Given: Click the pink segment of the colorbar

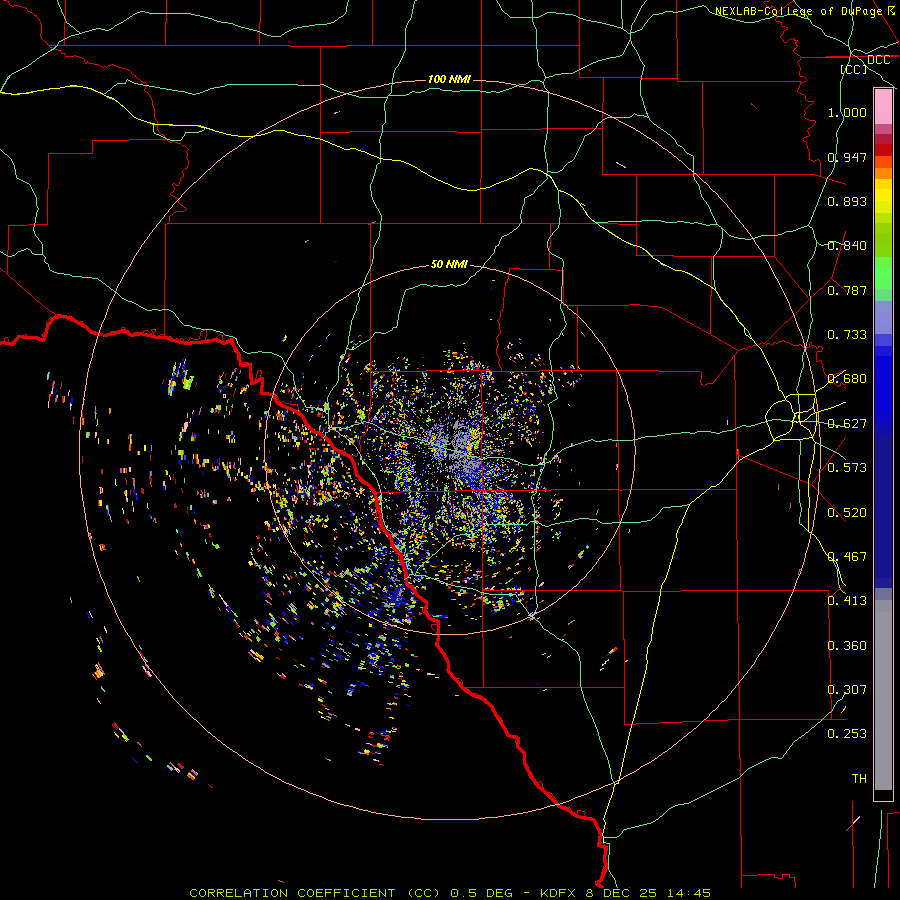Looking at the screenshot, I should click(883, 107).
